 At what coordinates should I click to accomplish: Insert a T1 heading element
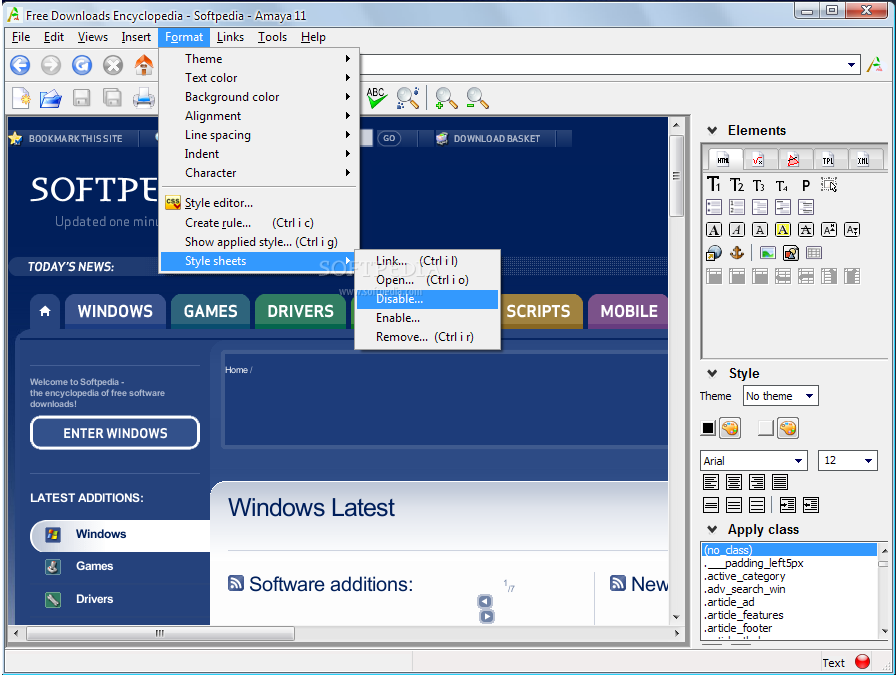[714, 185]
